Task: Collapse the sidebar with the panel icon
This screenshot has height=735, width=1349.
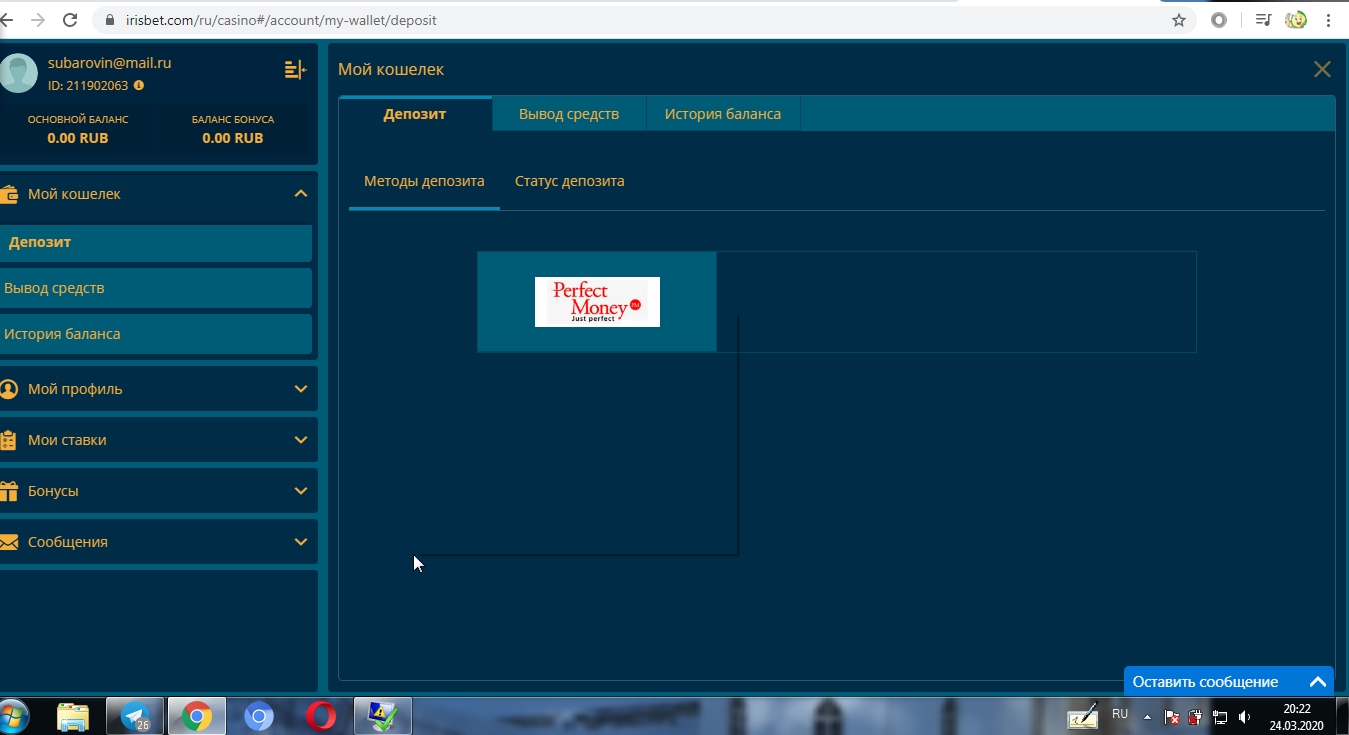Action: (x=294, y=69)
